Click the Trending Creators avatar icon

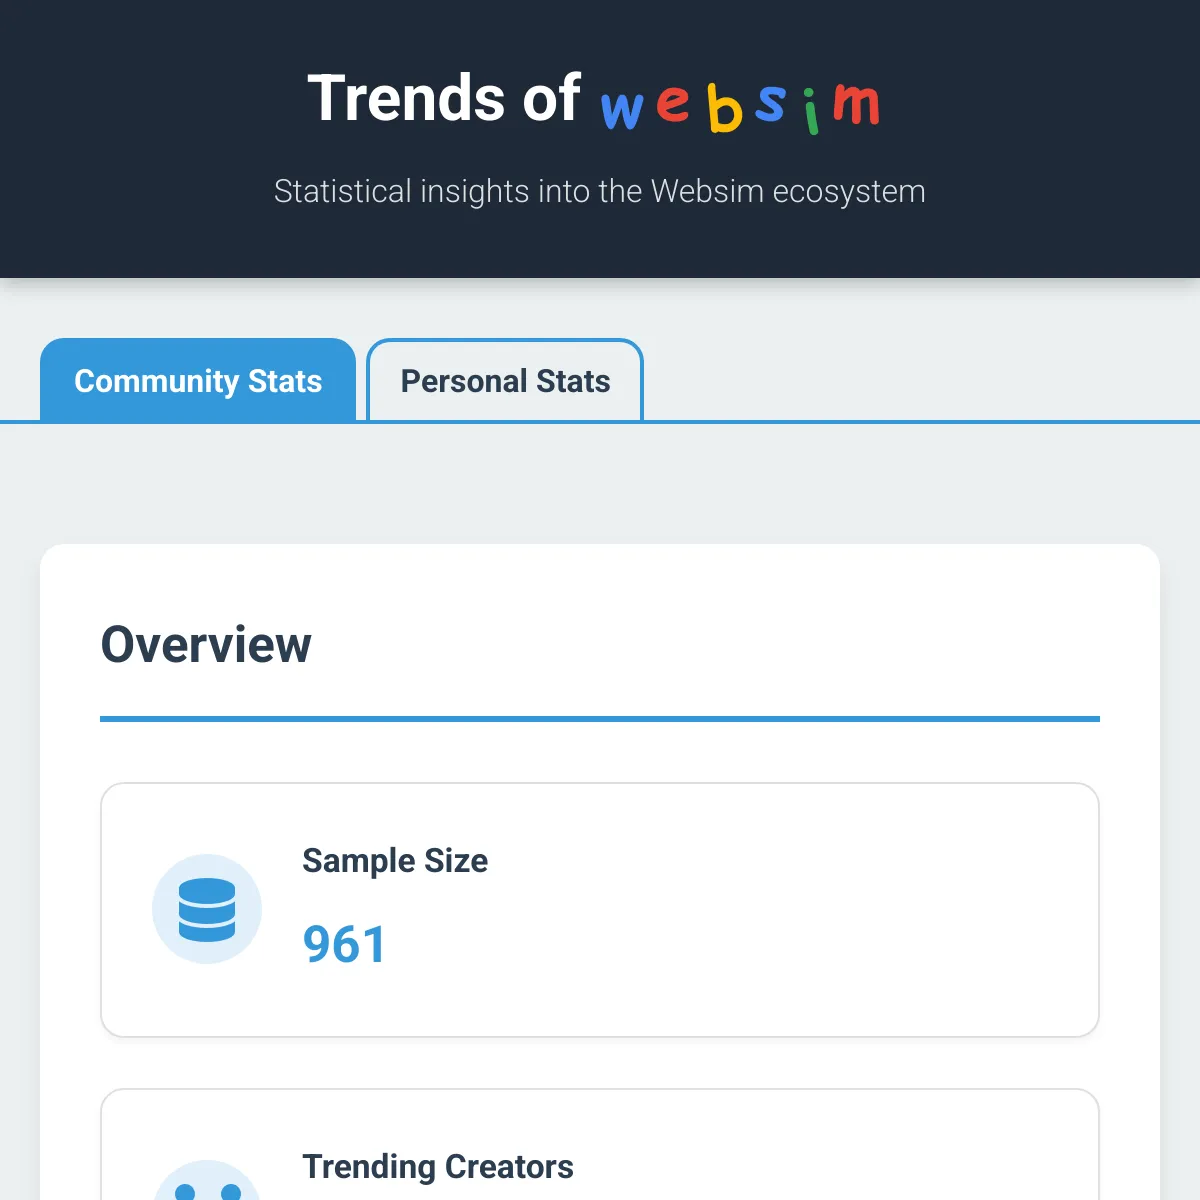[x=207, y=1190]
